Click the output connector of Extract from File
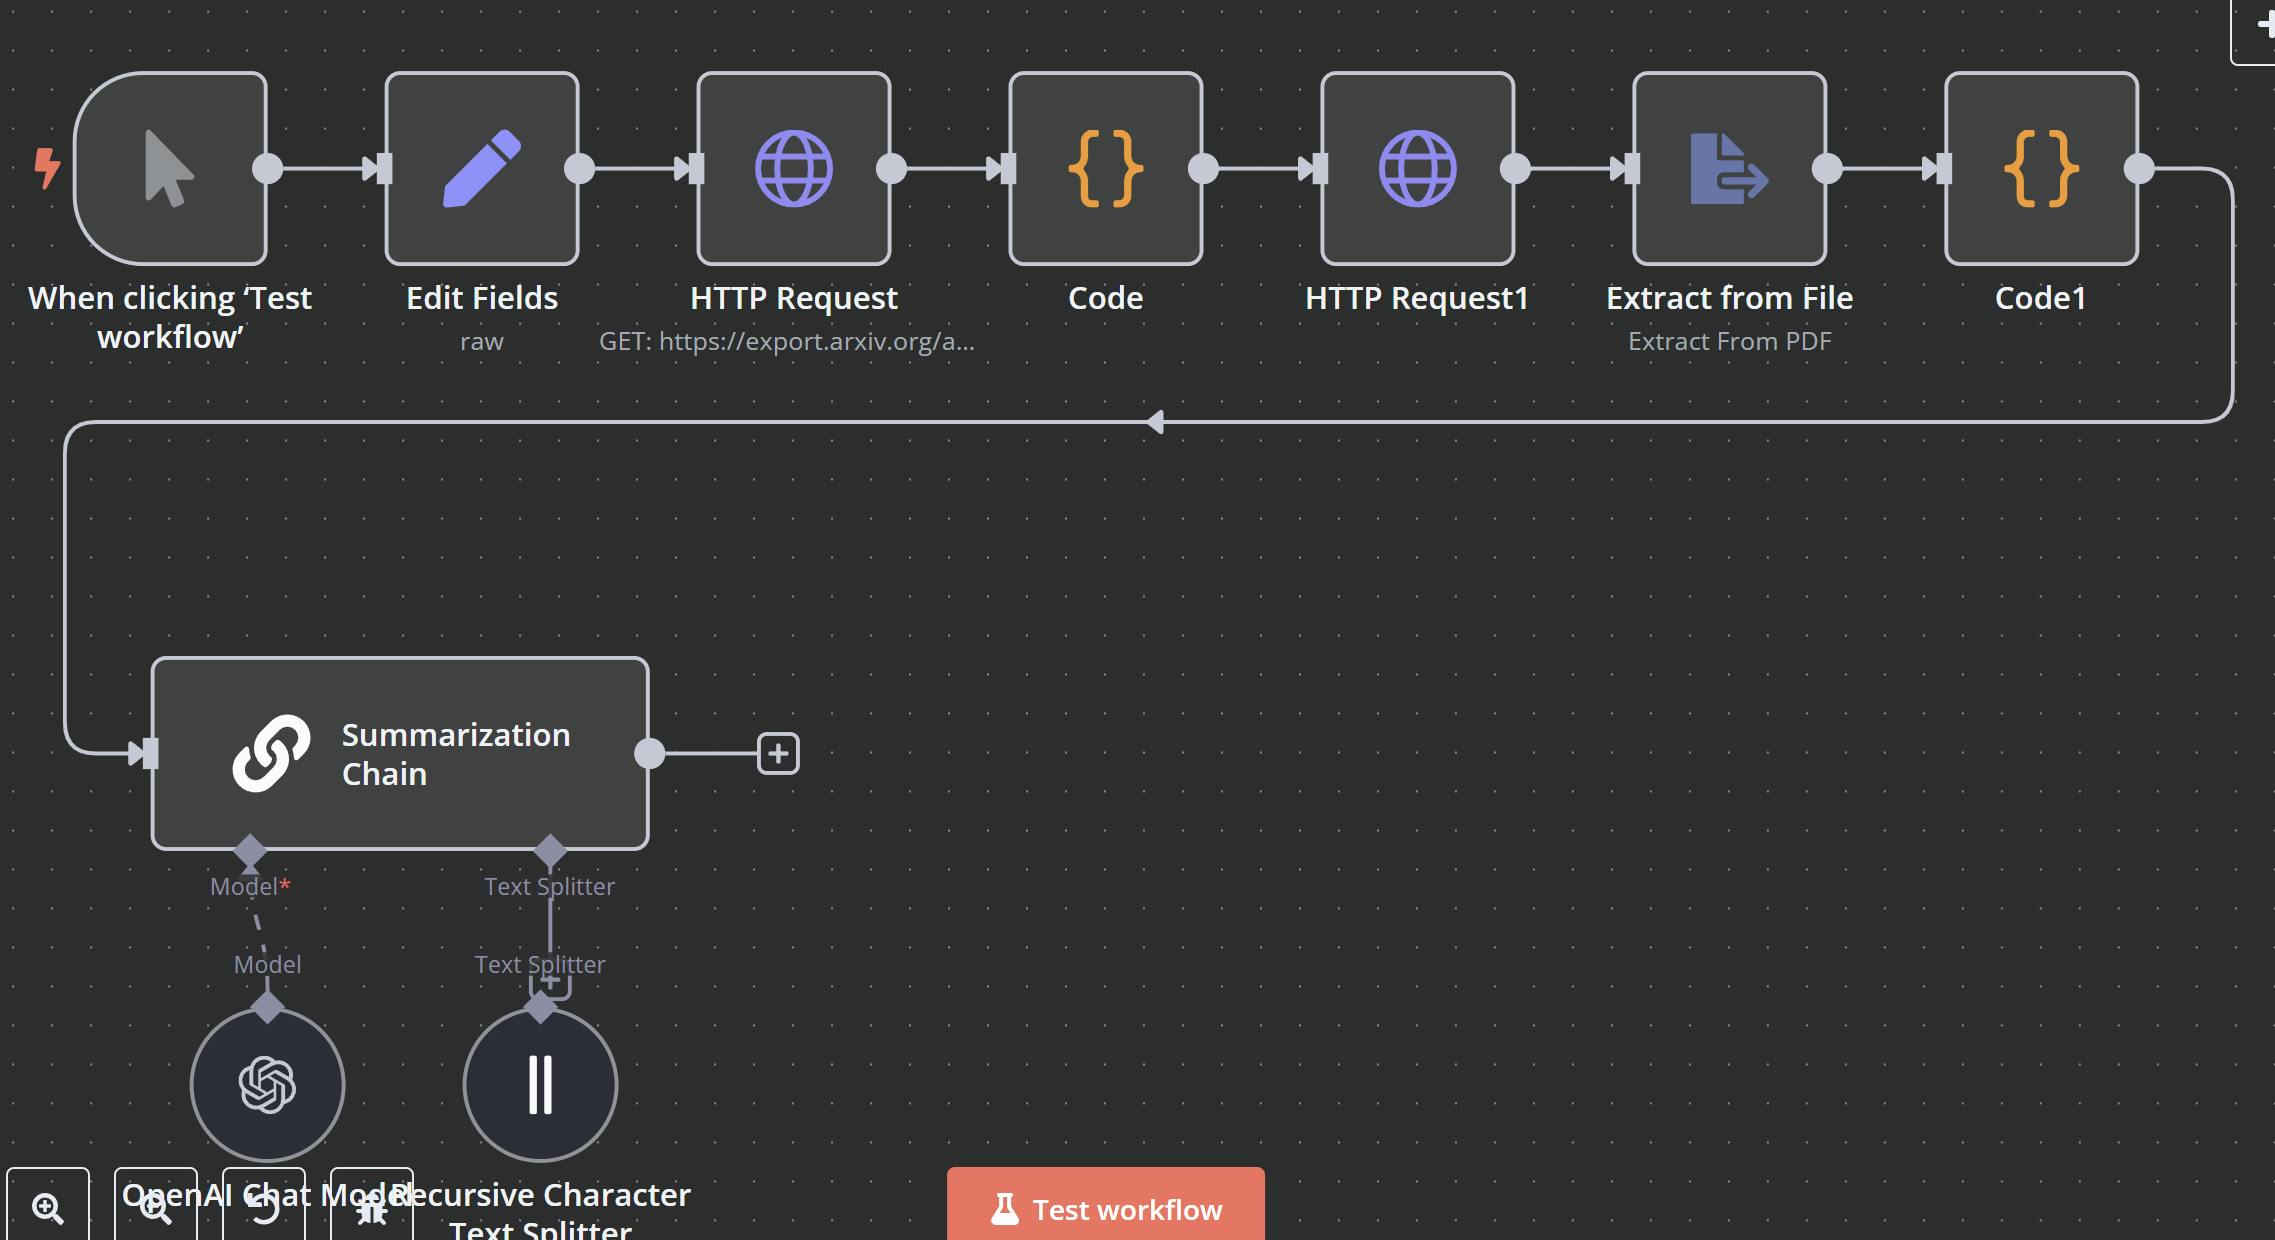The image size is (2275, 1240). (x=1827, y=169)
